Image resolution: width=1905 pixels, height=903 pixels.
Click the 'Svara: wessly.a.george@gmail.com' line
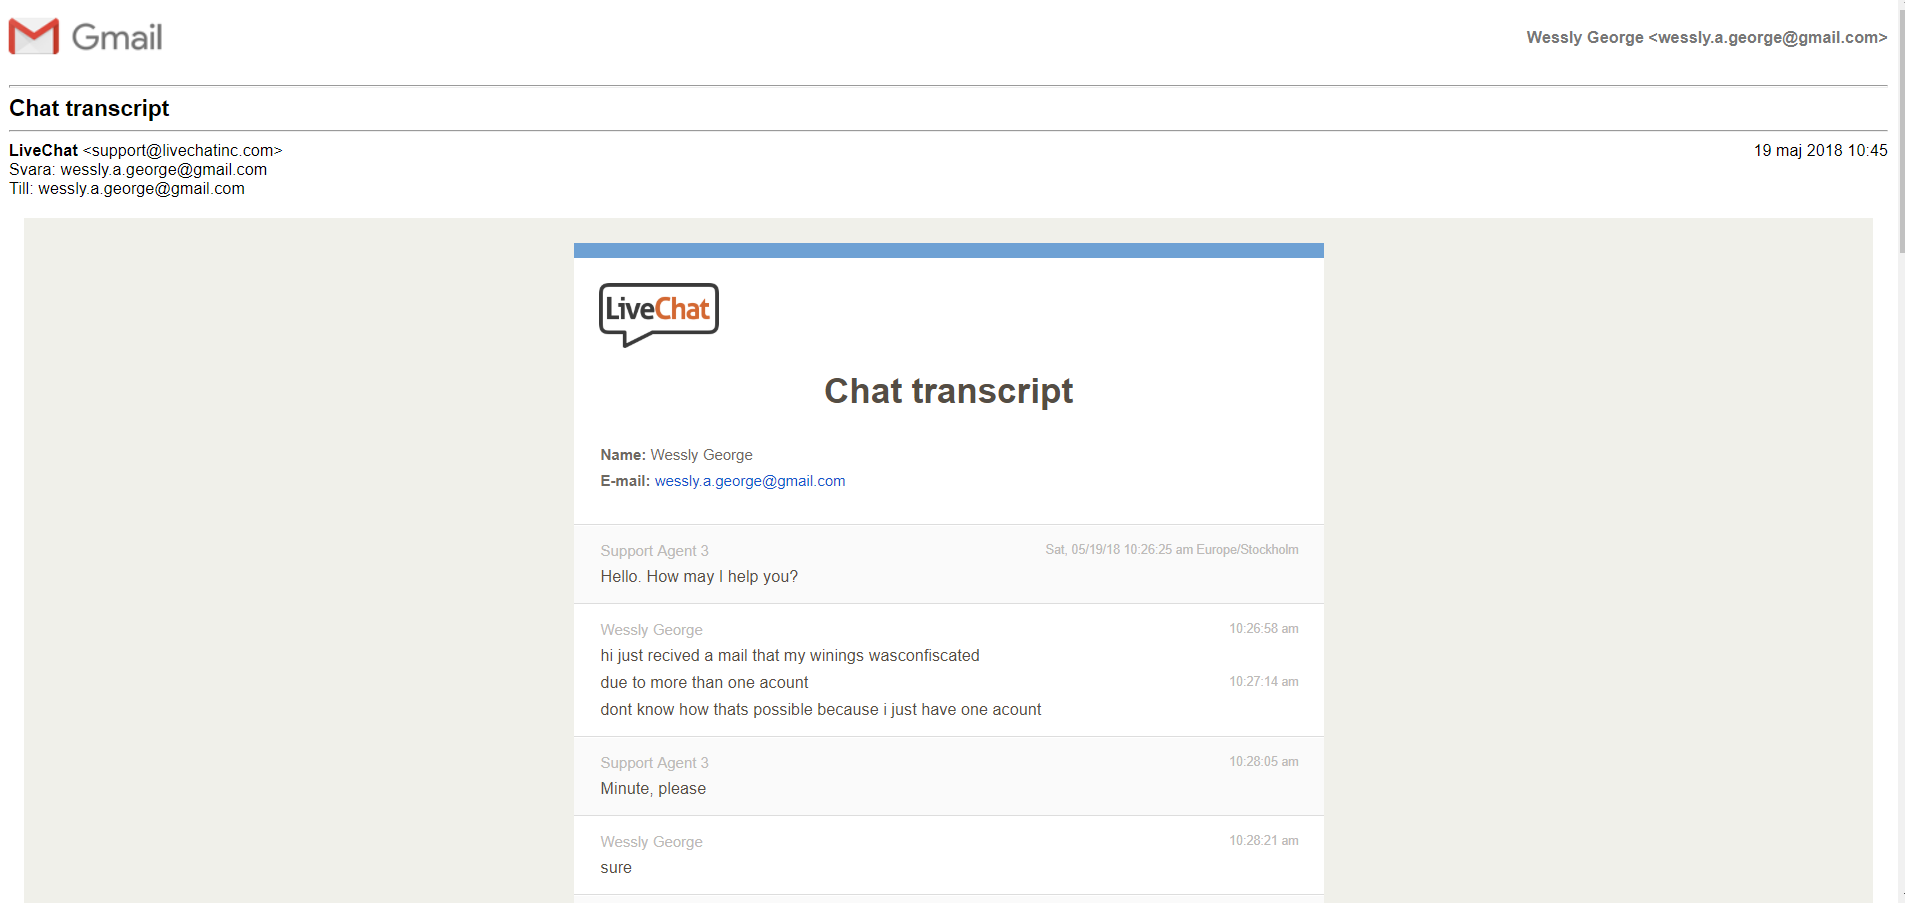click(138, 169)
